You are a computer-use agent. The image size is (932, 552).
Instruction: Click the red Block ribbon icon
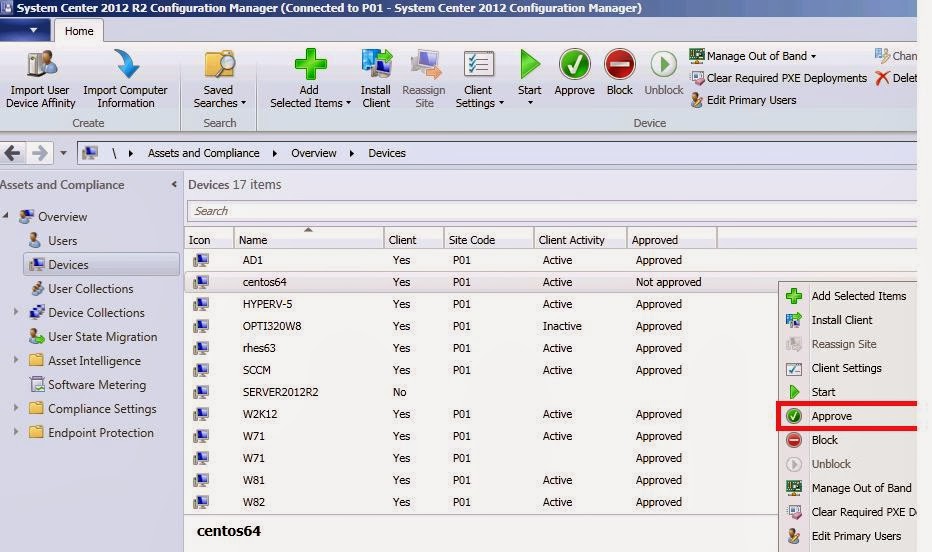tap(619, 64)
